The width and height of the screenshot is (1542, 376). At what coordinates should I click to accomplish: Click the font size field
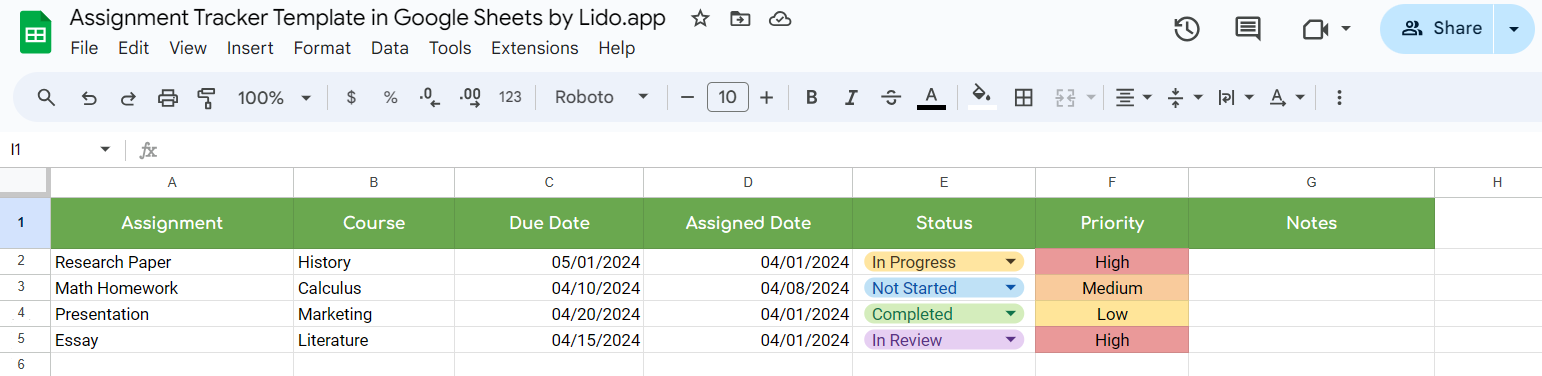728,97
